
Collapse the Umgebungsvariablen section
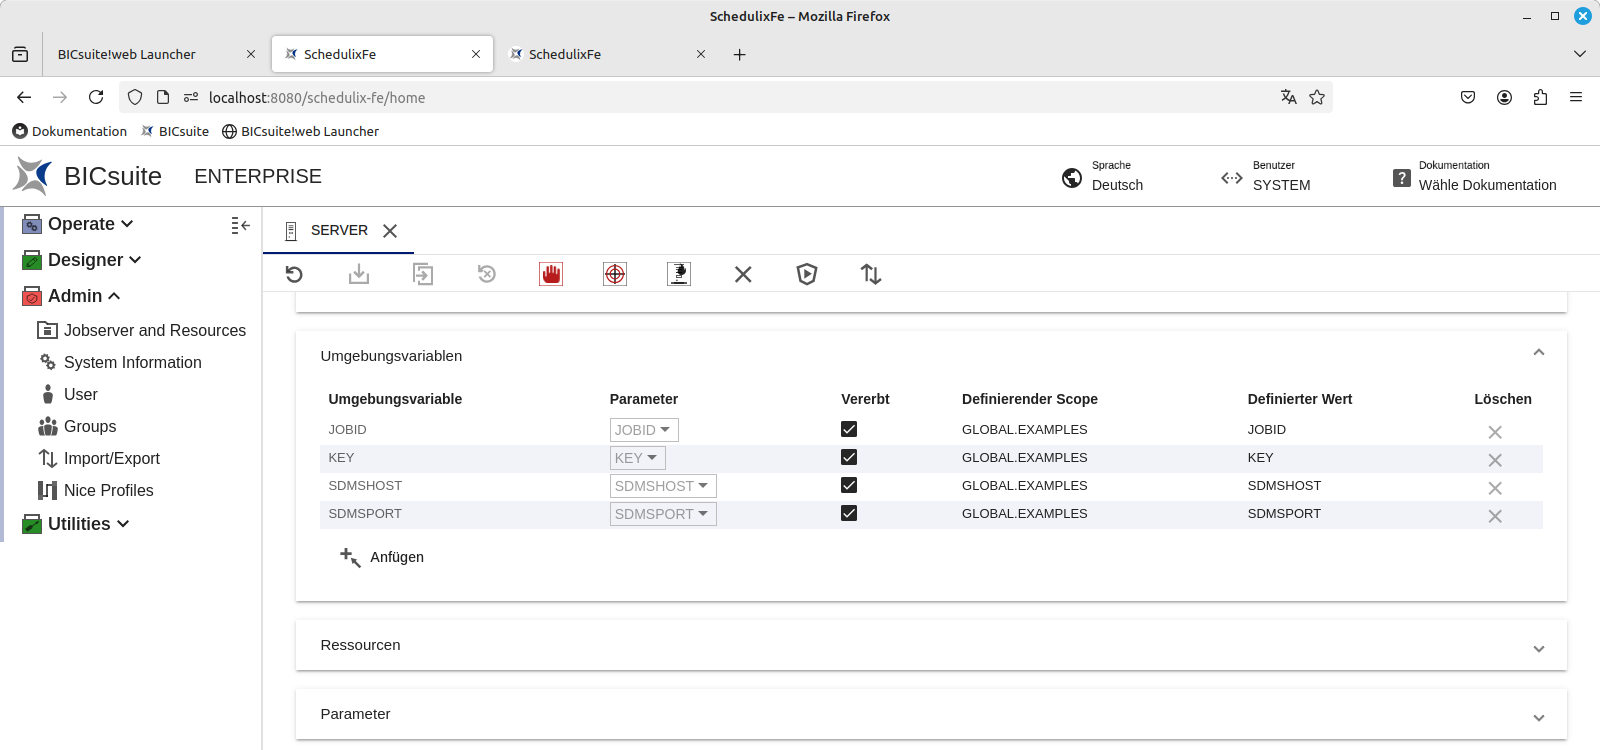[x=1539, y=352]
